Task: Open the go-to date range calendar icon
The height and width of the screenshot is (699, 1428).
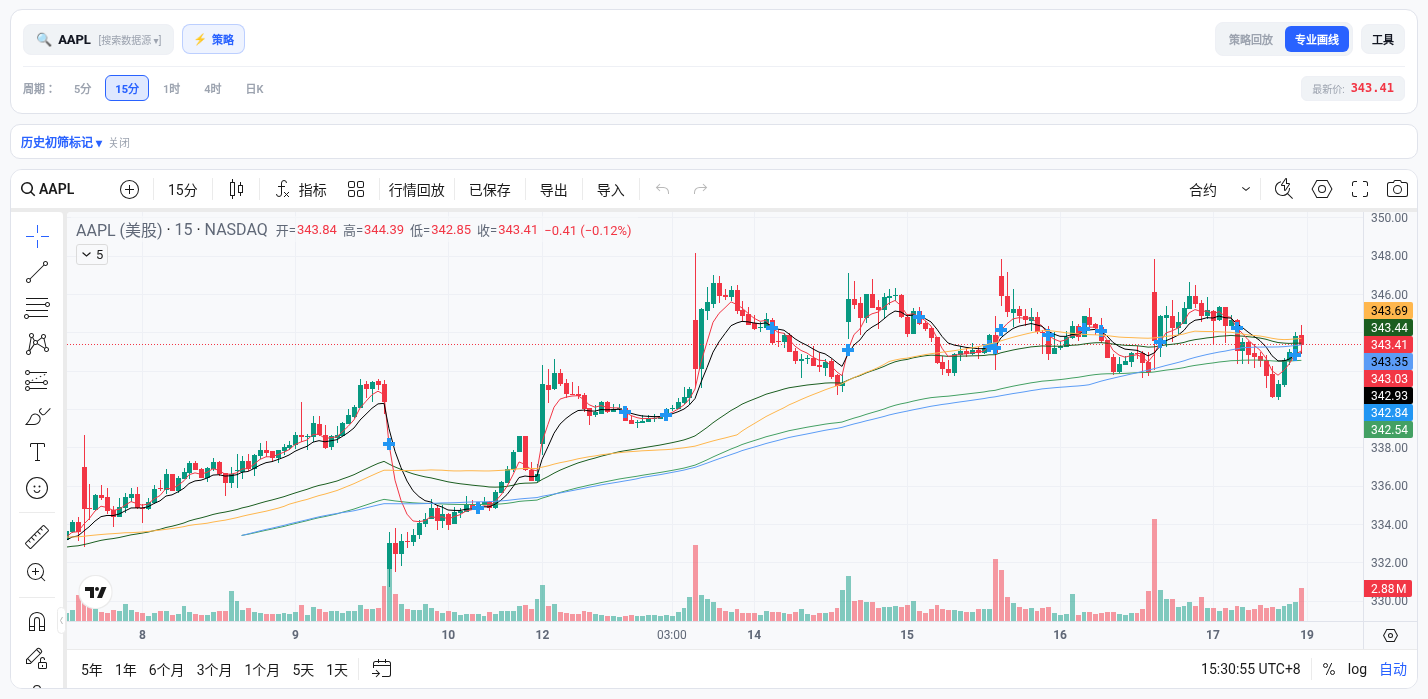Action: [381, 669]
